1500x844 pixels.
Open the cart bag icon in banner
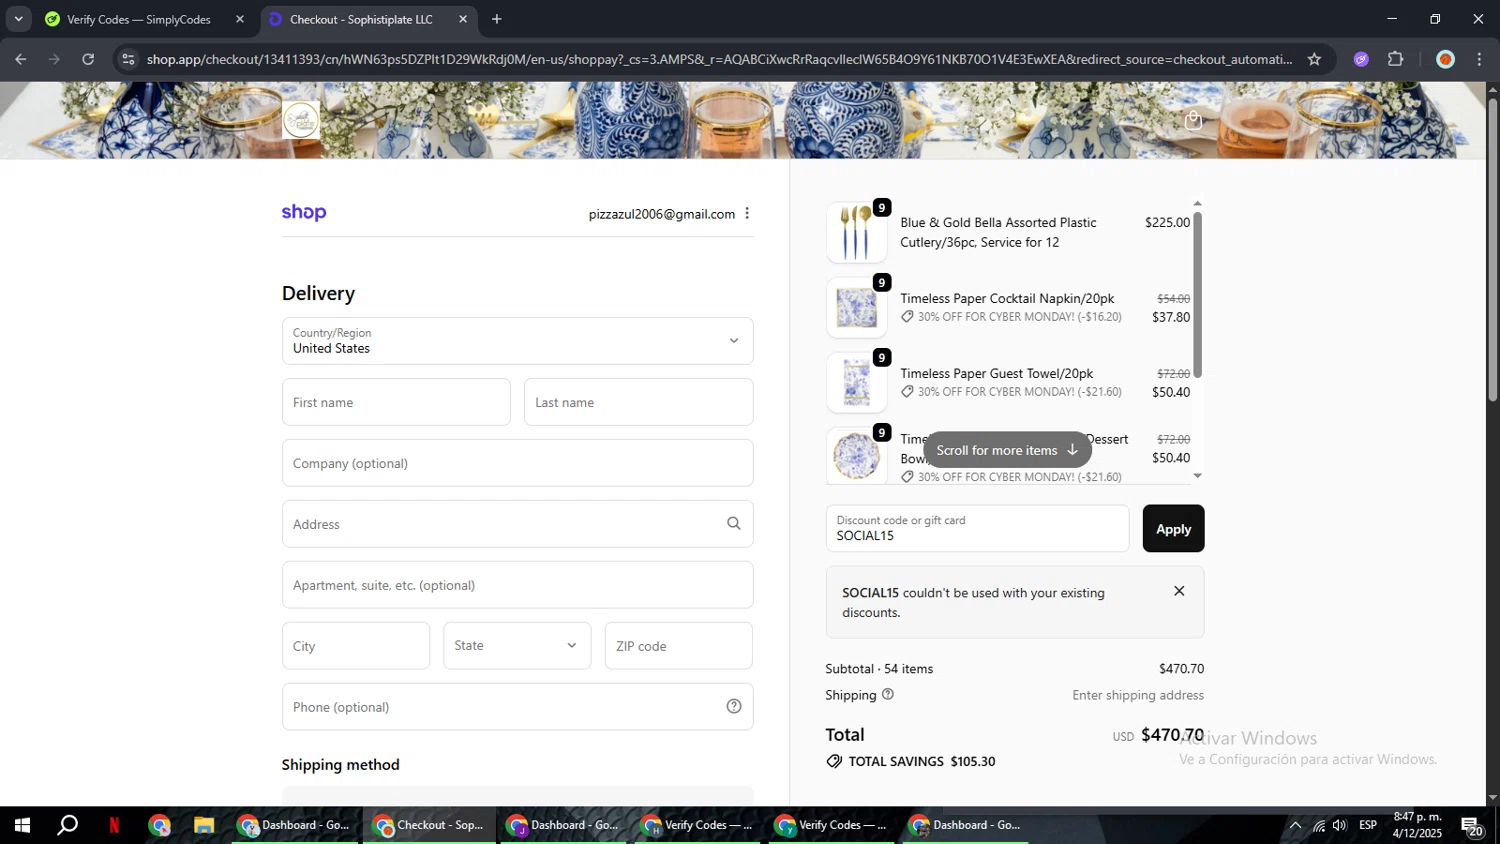(x=1193, y=120)
